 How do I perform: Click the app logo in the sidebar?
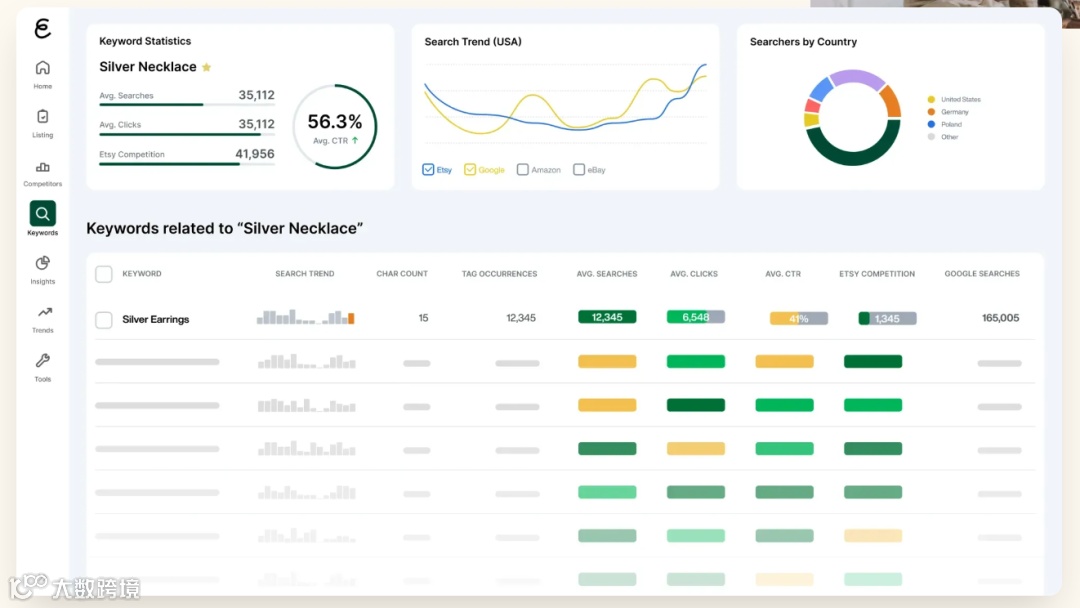[42, 28]
